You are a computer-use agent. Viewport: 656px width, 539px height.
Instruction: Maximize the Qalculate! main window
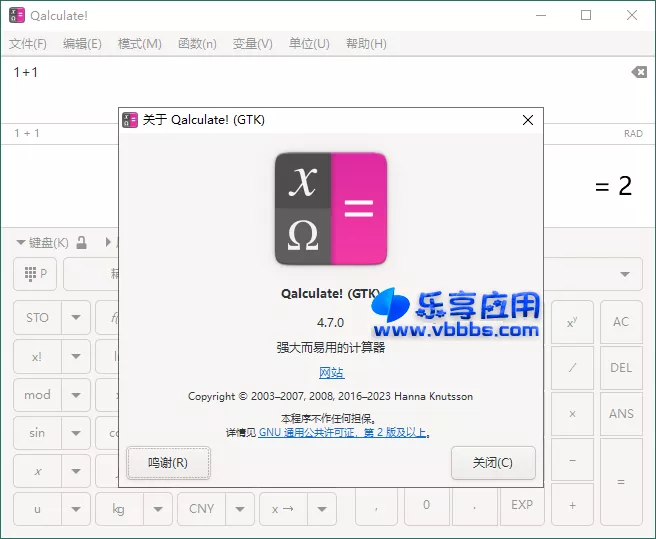point(586,15)
